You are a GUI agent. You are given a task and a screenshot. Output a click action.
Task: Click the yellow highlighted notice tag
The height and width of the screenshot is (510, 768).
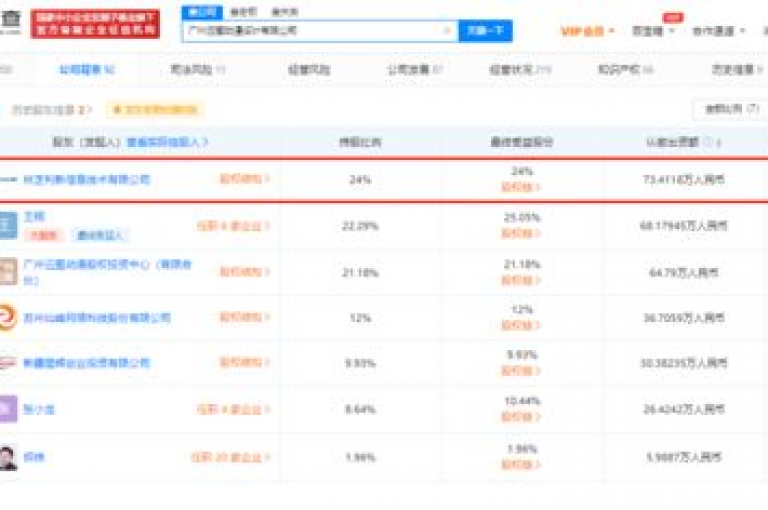click(155, 110)
